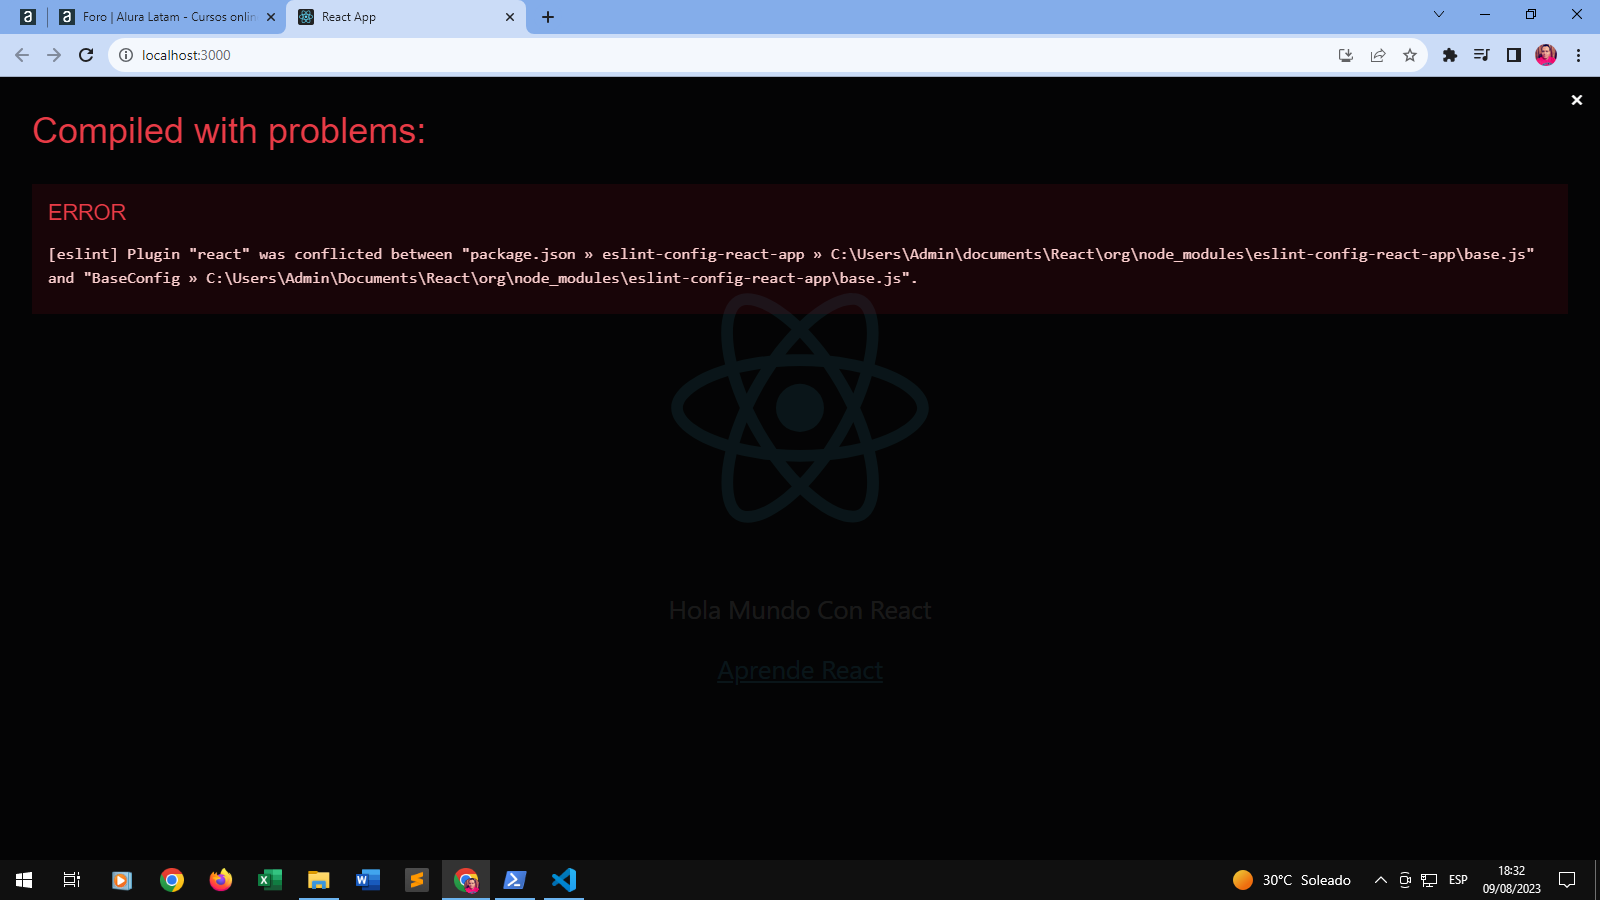
Task: Click the 'Compiled with problems:' heading
Action: [x=229, y=131]
